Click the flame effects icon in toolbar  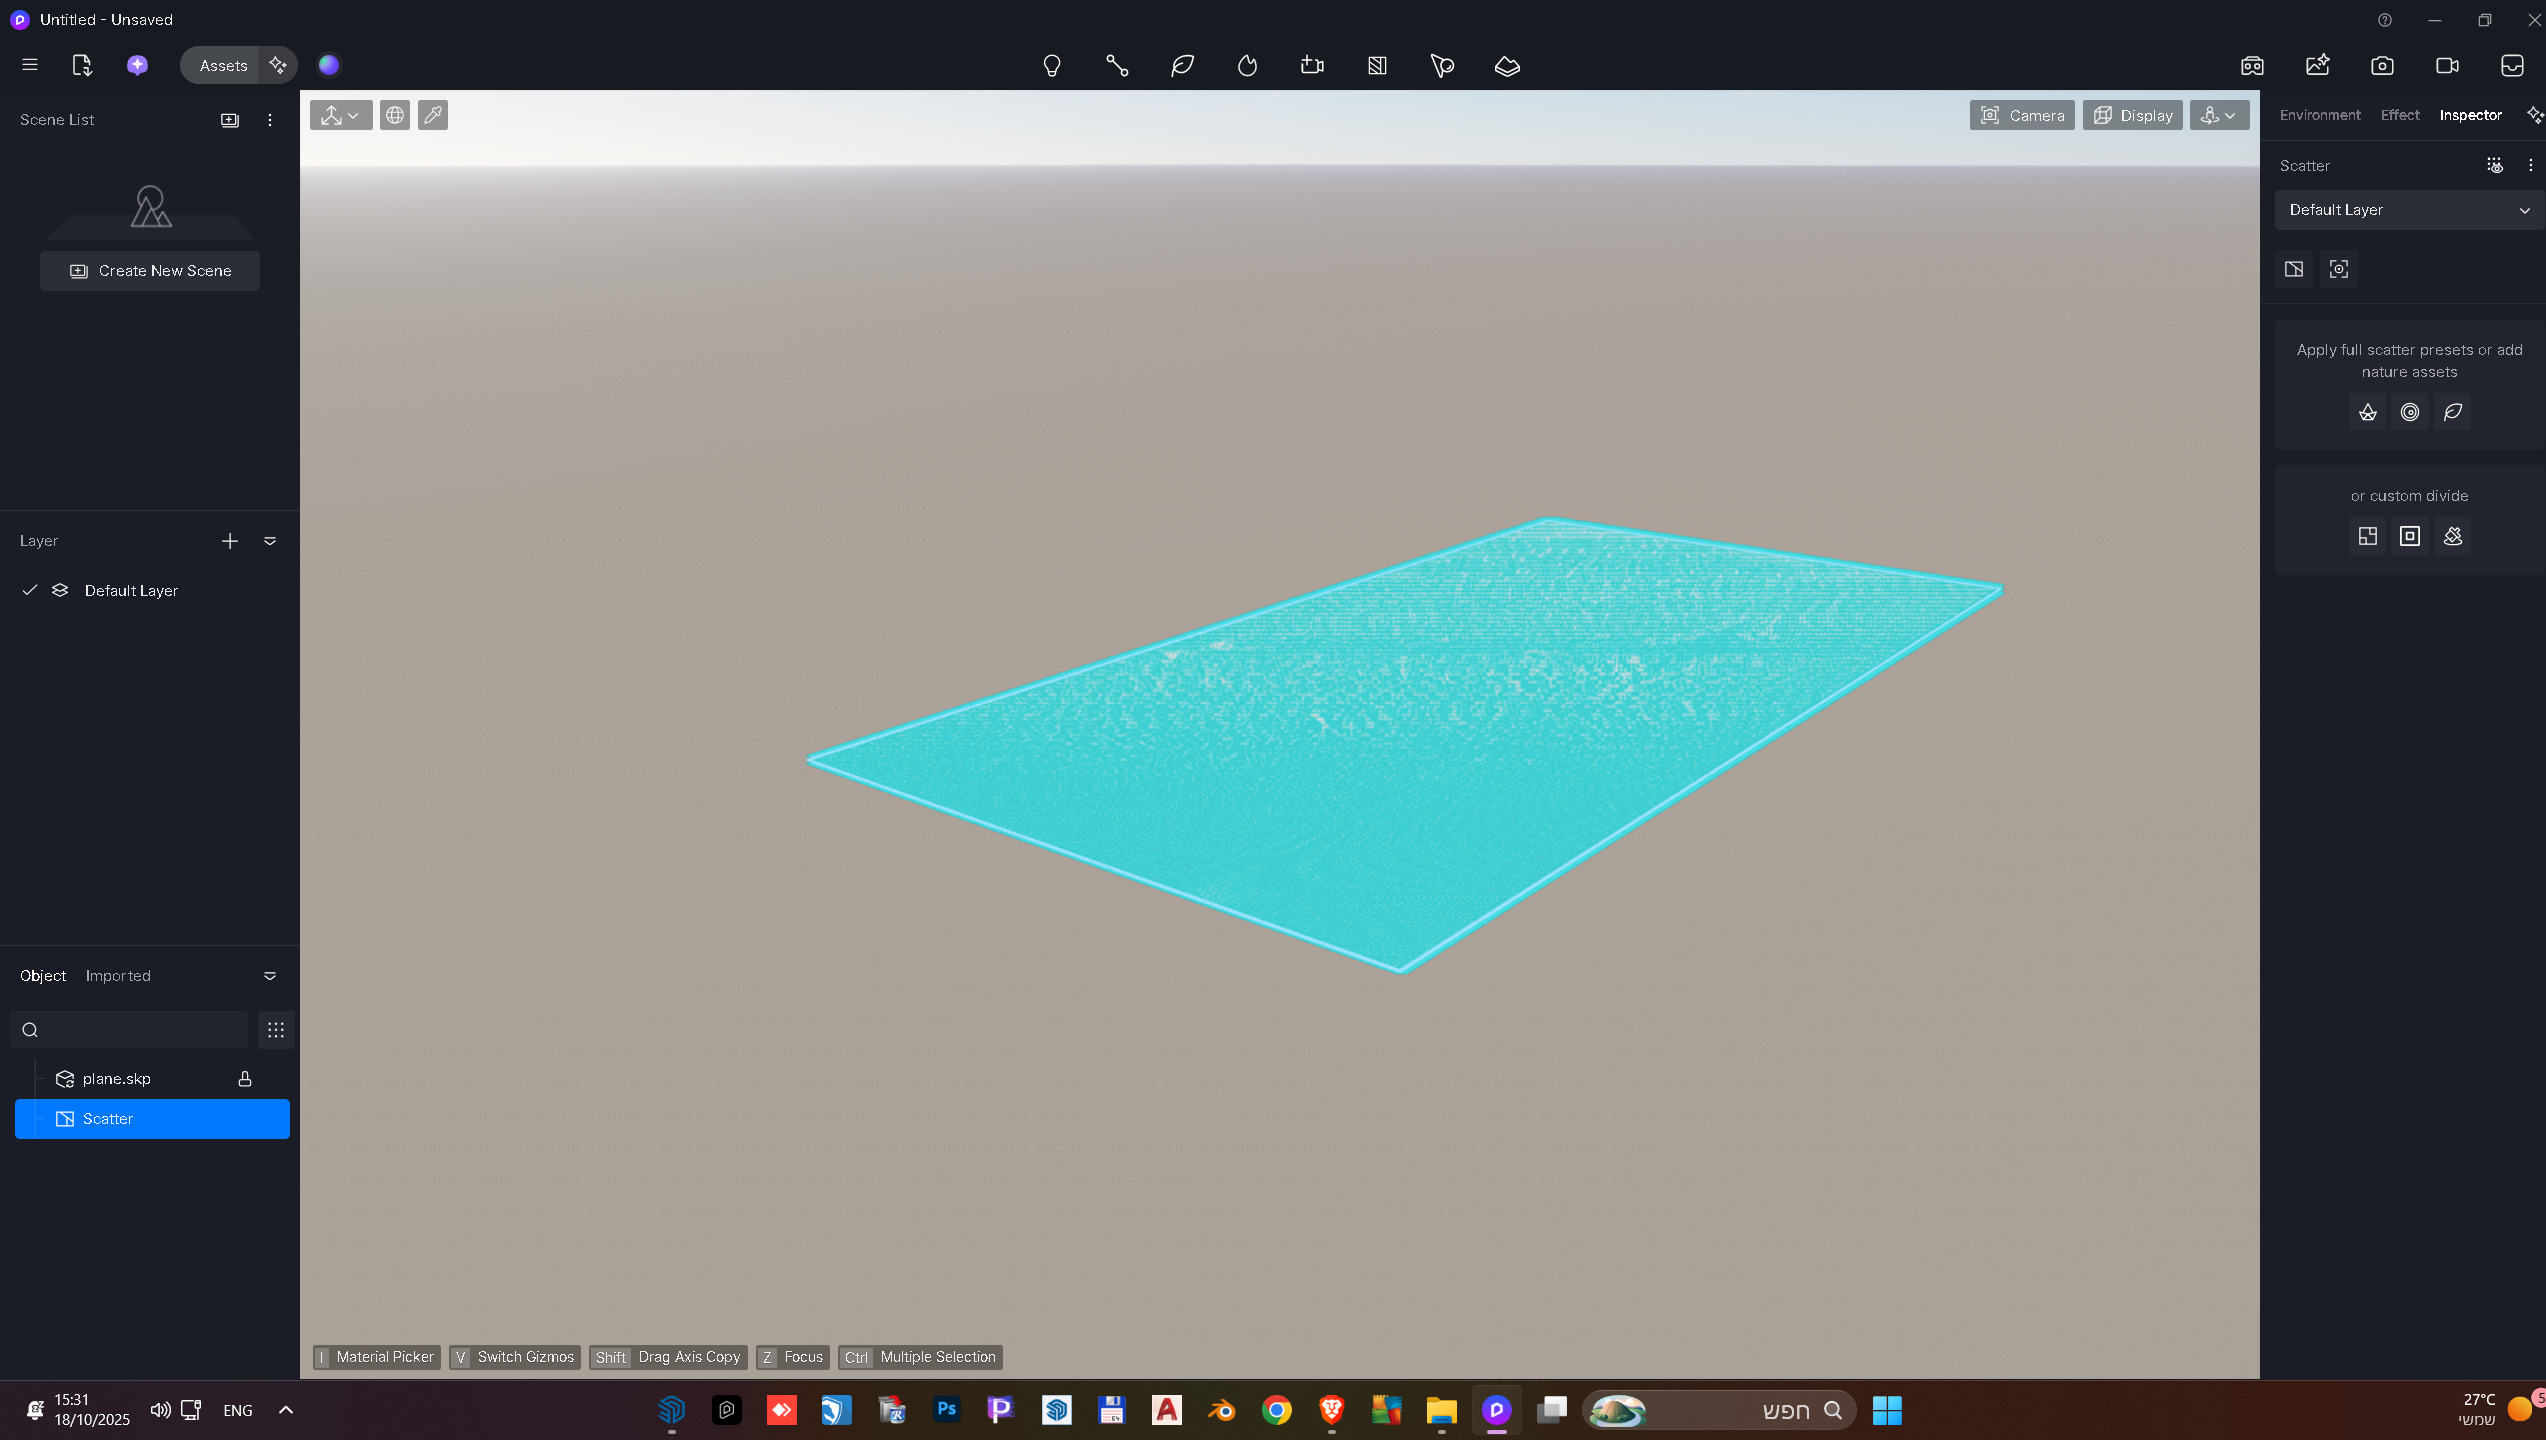[1247, 66]
